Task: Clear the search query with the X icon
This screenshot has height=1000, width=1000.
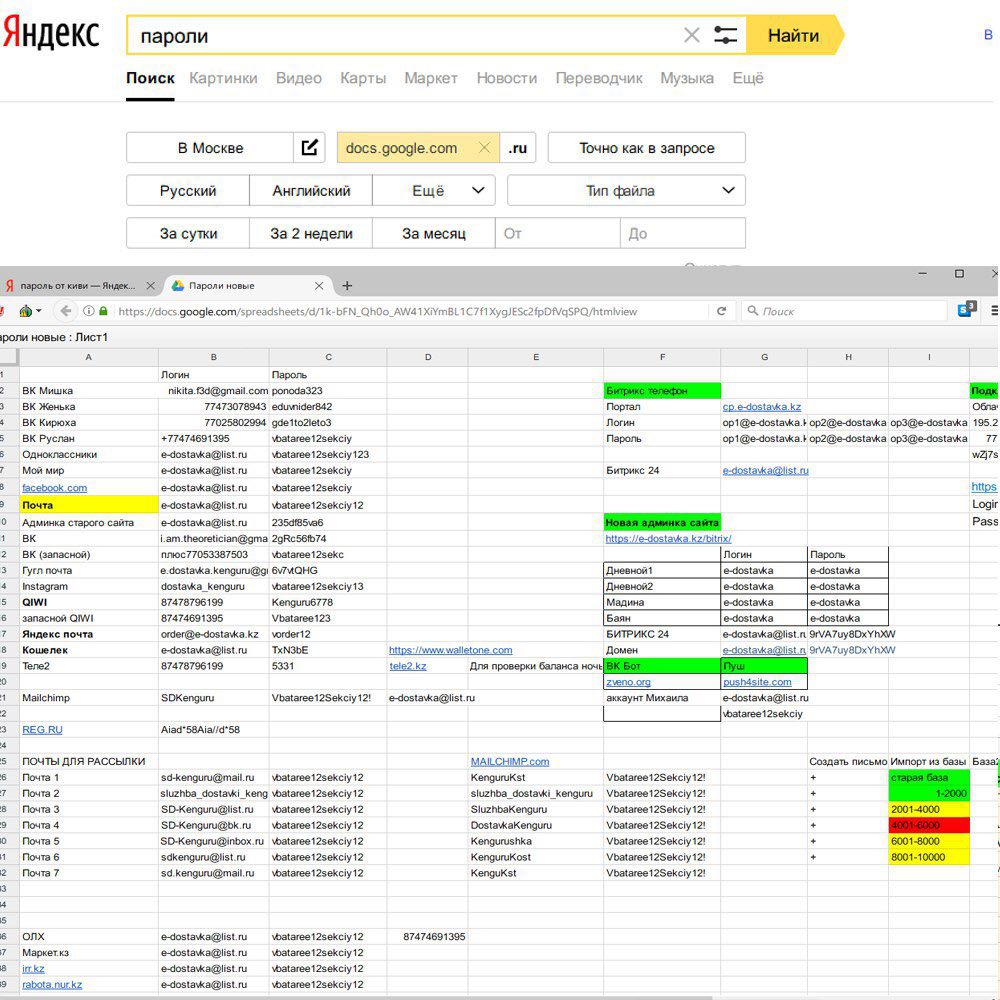Action: (691, 36)
